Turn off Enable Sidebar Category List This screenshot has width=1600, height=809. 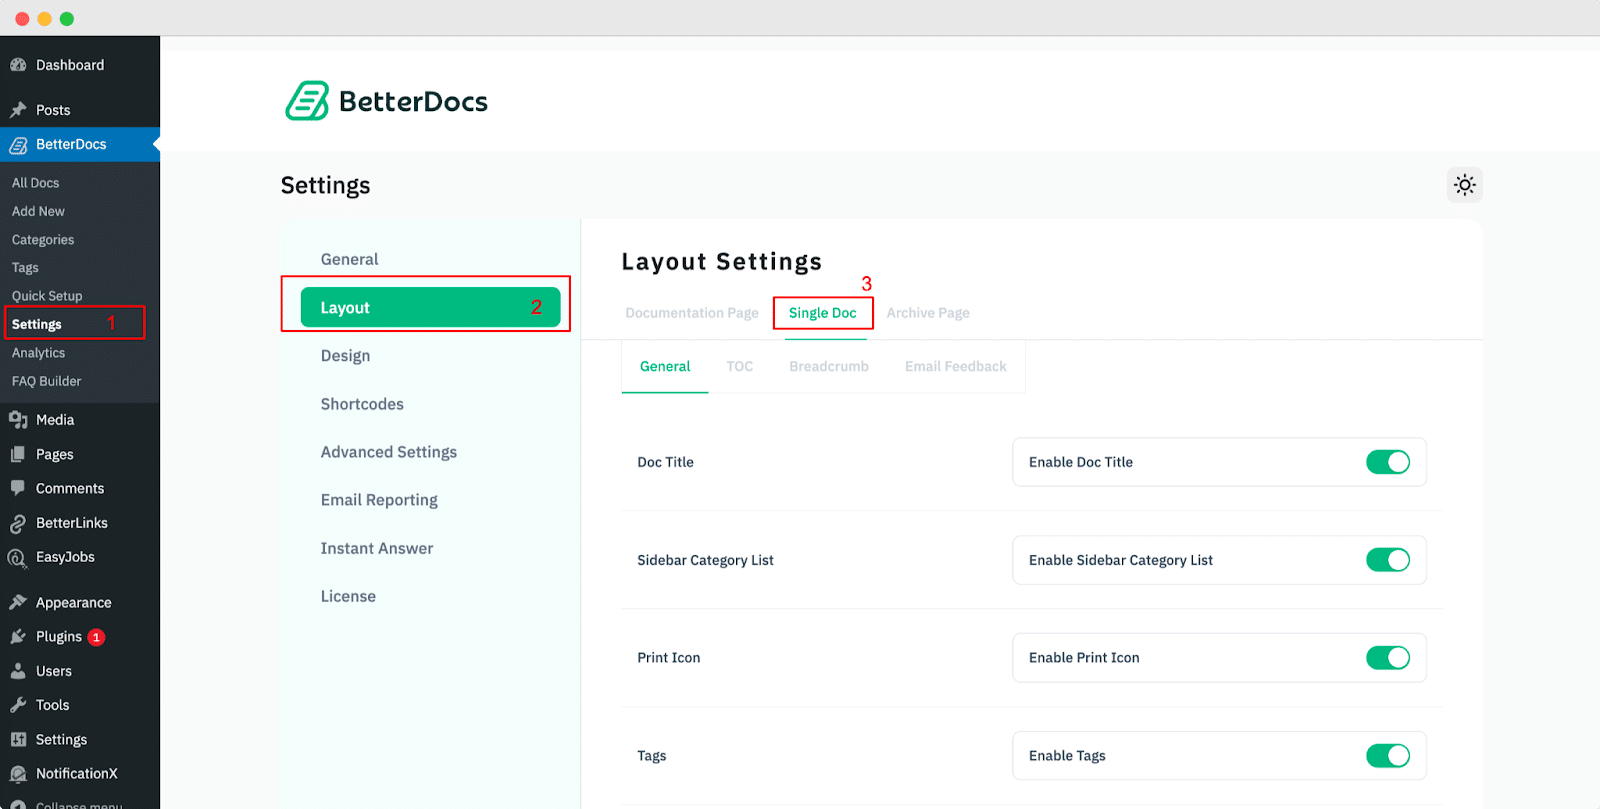pyautogui.click(x=1387, y=560)
